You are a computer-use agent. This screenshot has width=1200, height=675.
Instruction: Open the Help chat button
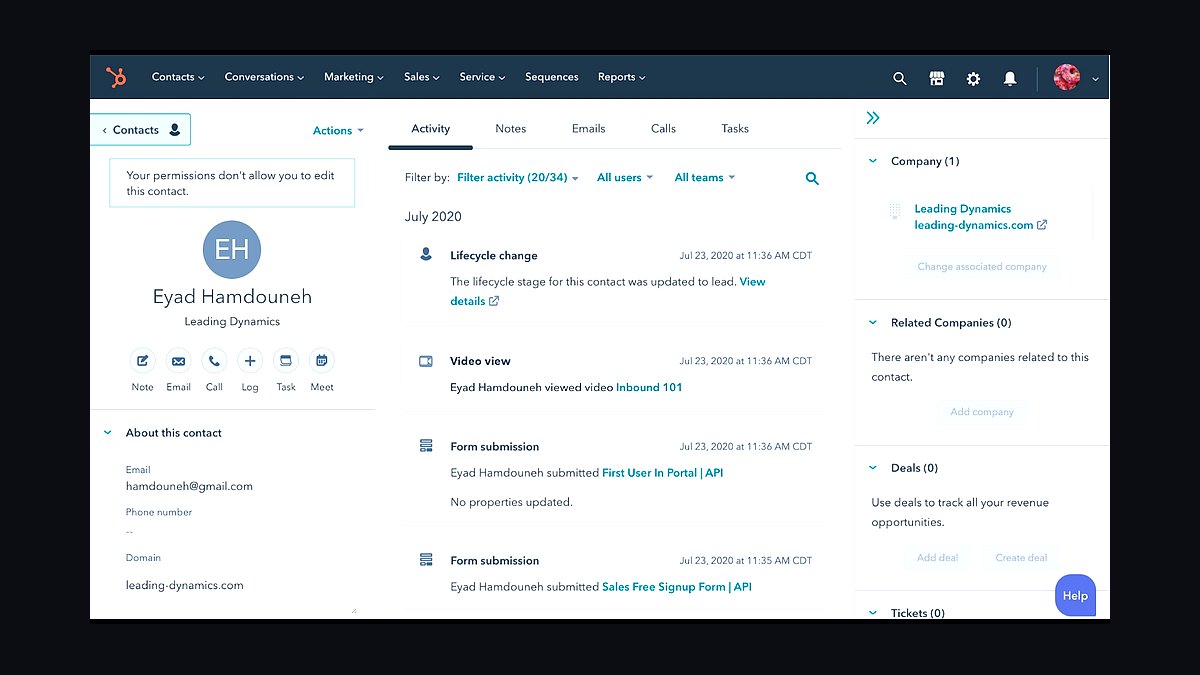(1076, 595)
